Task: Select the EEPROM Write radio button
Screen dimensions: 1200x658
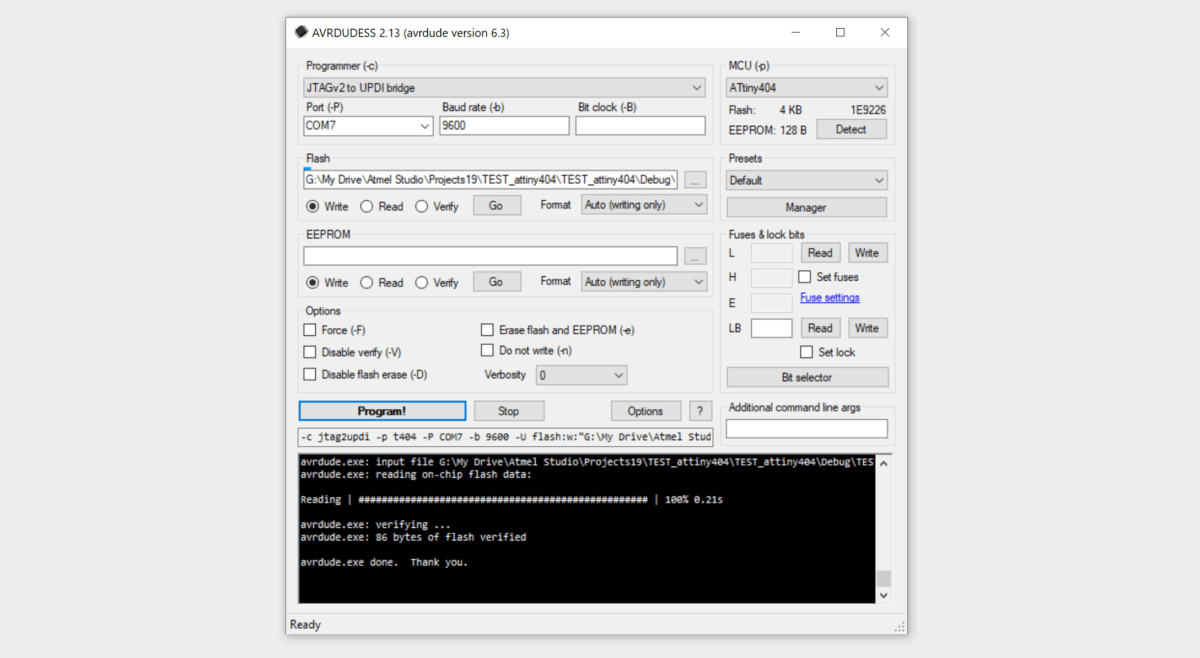Action: pos(312,283)
